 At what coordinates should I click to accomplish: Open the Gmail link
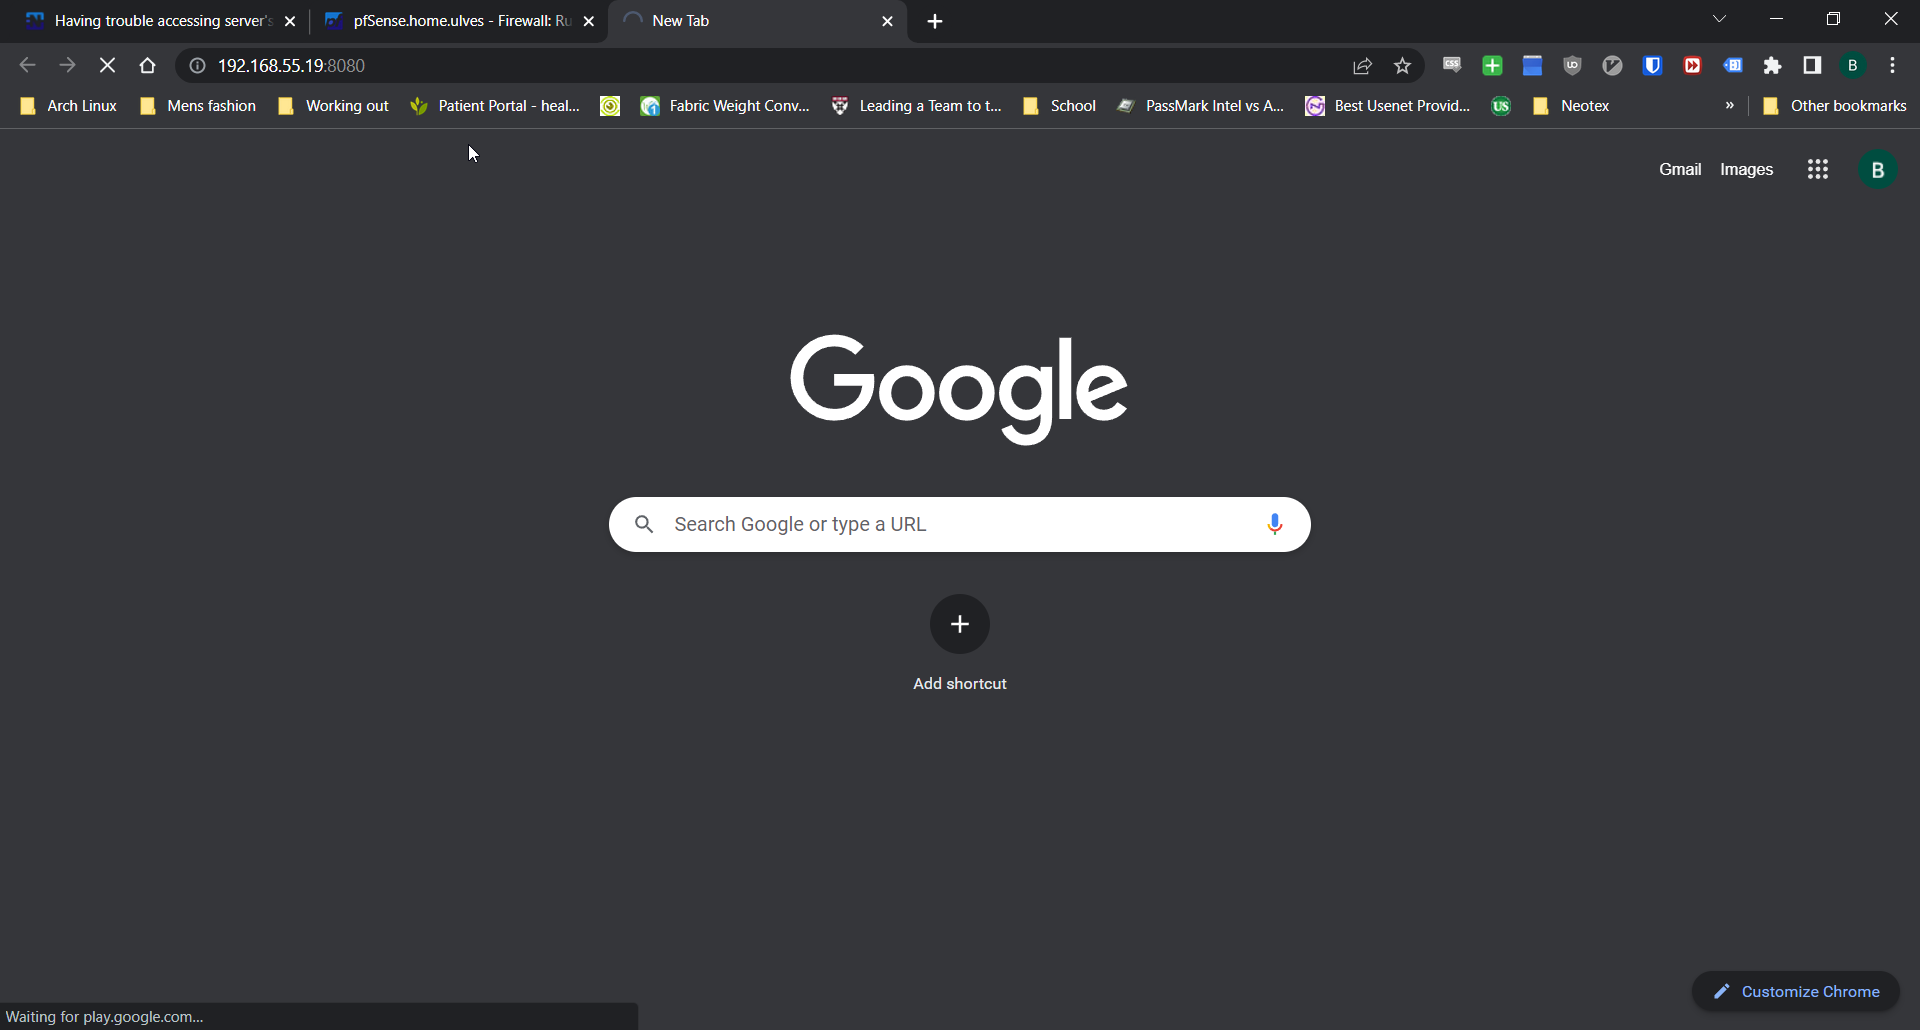point(1680,170)
